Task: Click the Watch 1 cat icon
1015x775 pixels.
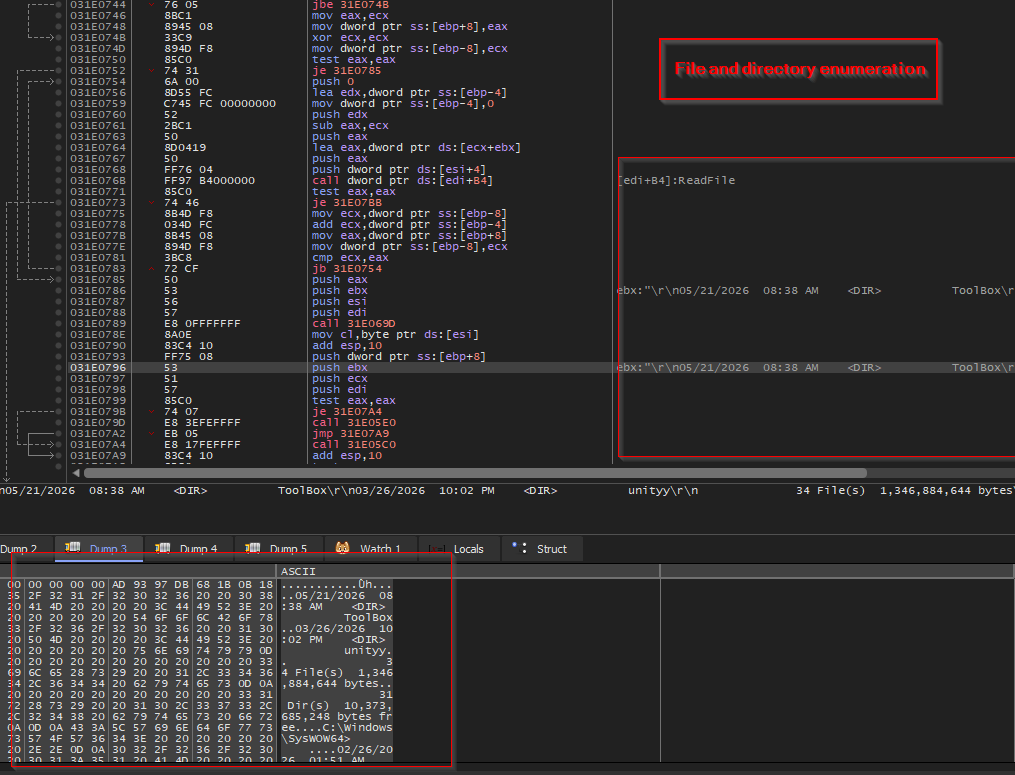Action: [x=342, y=548]
